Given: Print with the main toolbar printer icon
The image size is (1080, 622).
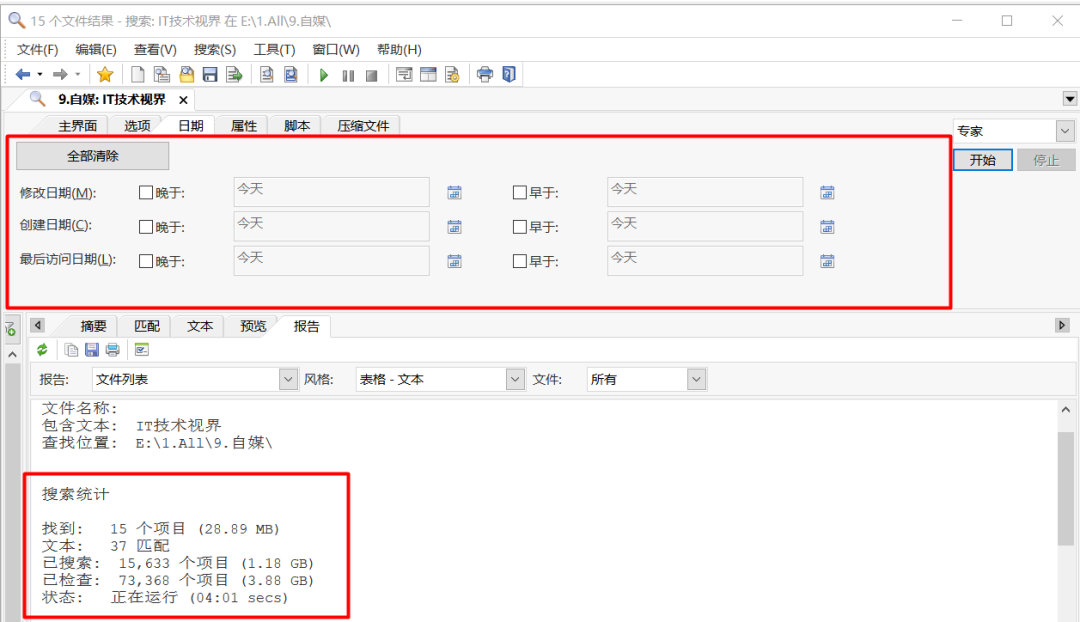Looking at the screenshot, I should coord(485,74).
